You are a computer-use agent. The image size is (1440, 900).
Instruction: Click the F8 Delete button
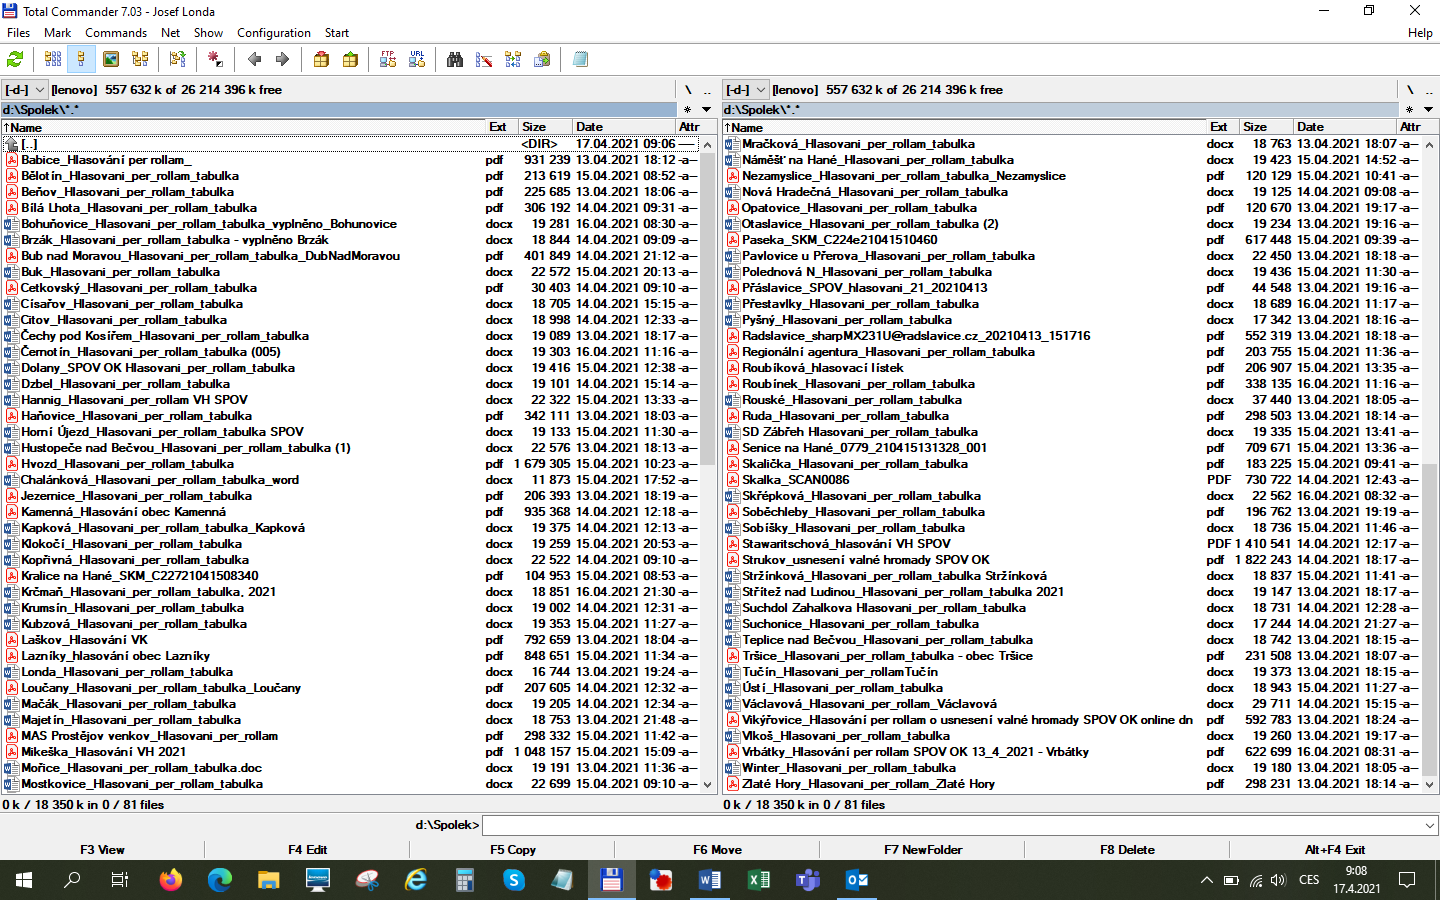click(1127, 850)
